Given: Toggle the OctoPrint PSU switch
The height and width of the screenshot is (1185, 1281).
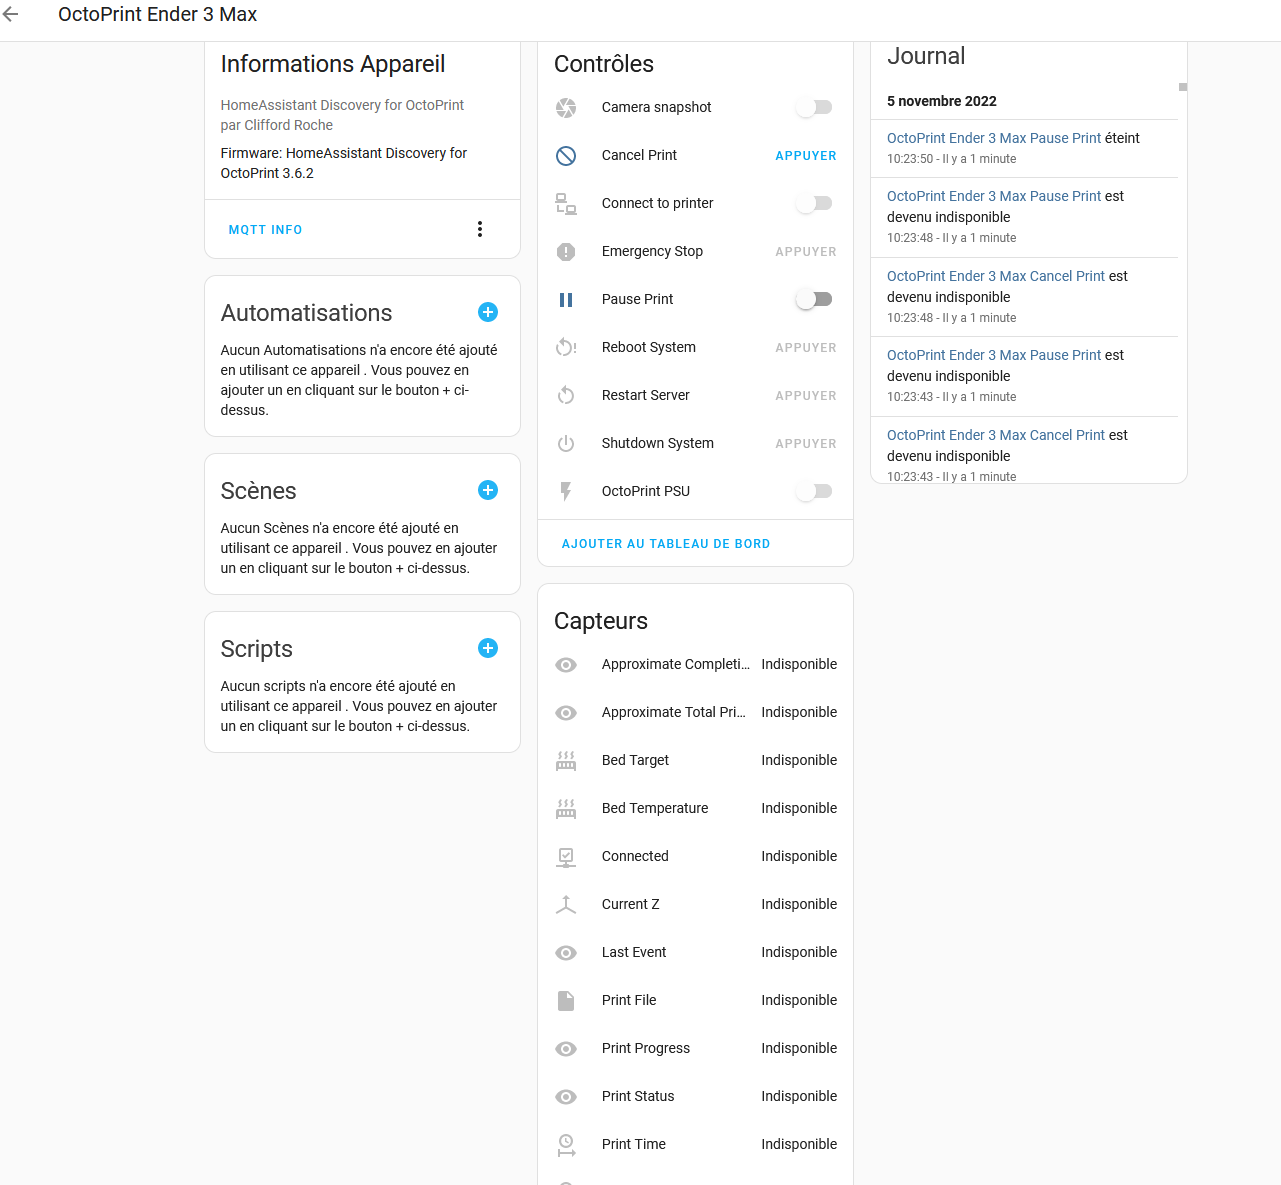Looking at the screenshot, I should [814, 491].
